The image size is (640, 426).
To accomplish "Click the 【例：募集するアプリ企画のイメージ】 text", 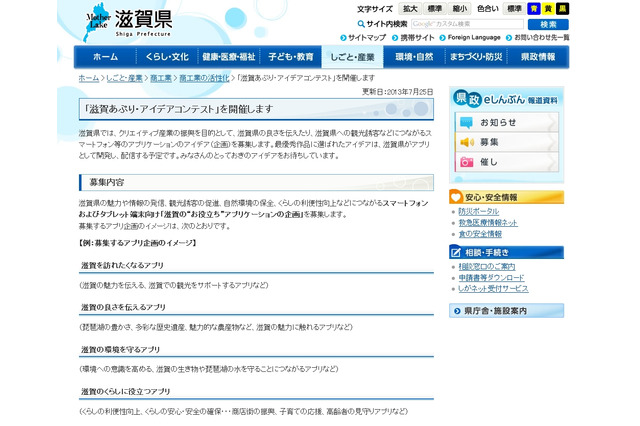I will point(138,243).
